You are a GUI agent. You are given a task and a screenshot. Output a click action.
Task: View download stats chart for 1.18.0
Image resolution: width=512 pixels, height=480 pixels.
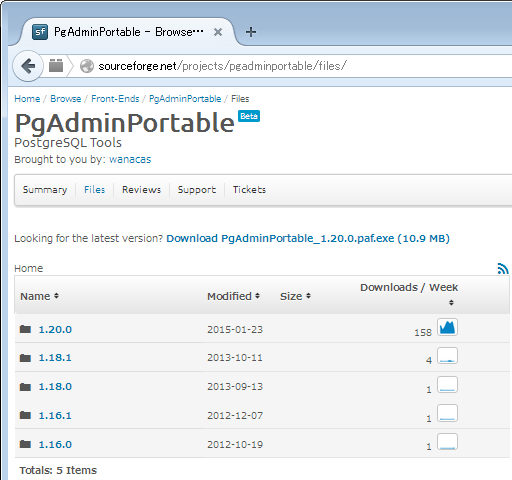tap(447, 385)
